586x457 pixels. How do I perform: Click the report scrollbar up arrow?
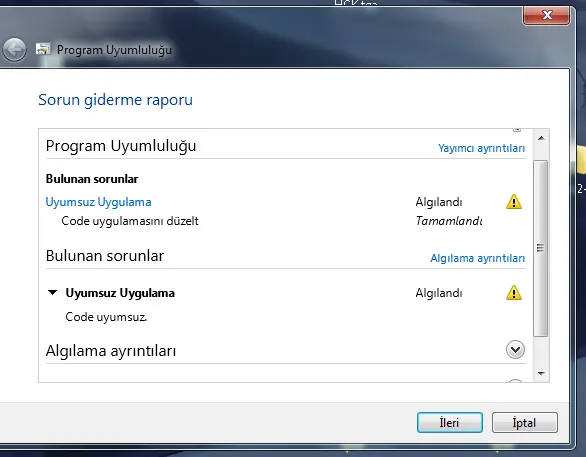tap(541, 138)
